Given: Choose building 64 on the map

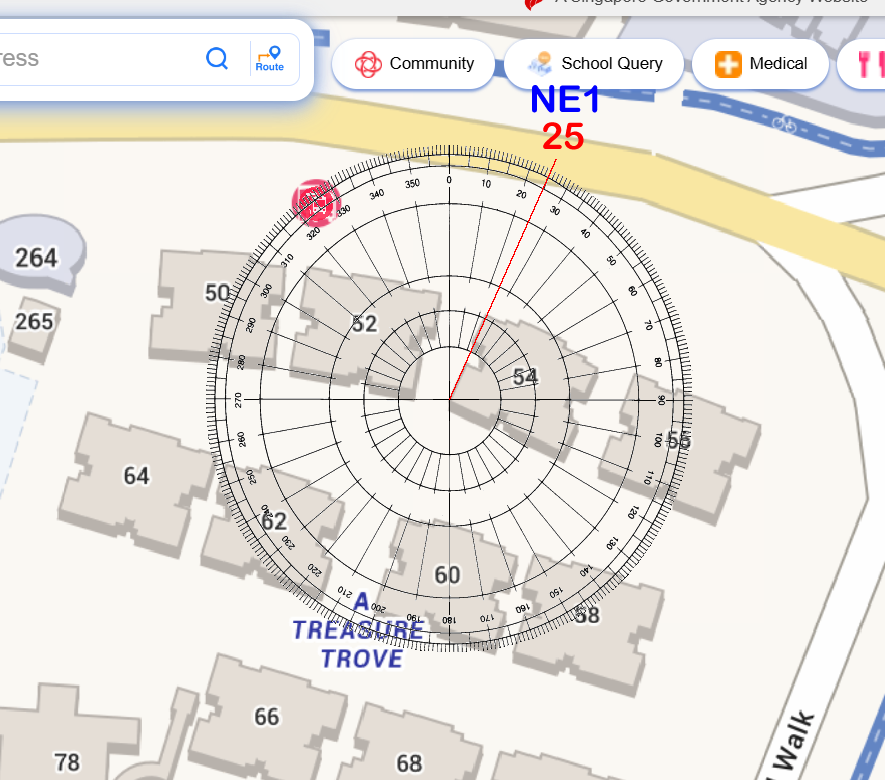Looking at the screenshot, I should pyautogui.click(x=136, y=475).
